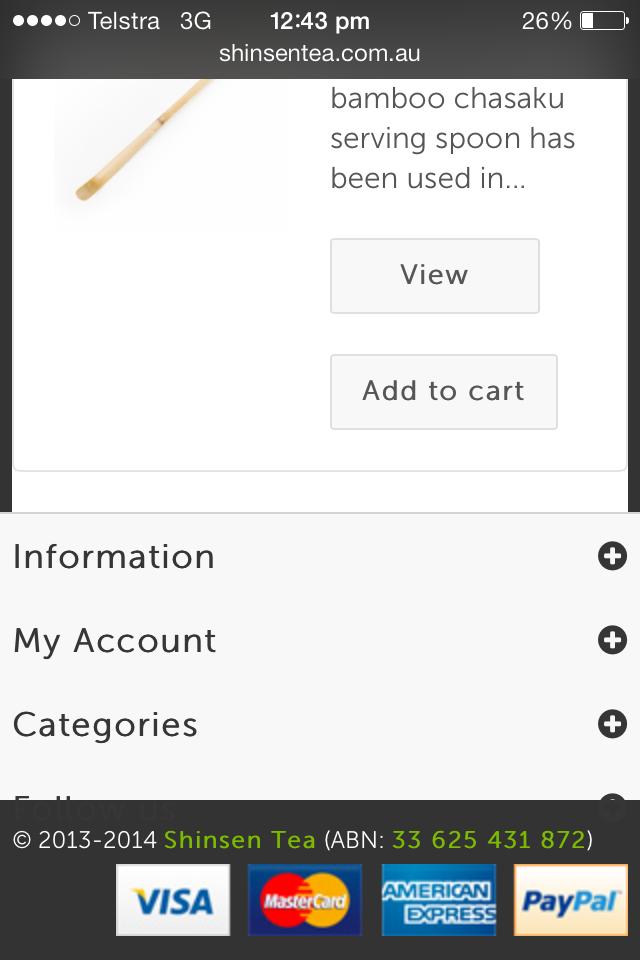Tap the Add to cart button

pyautogui.click(x=444, y=392)
